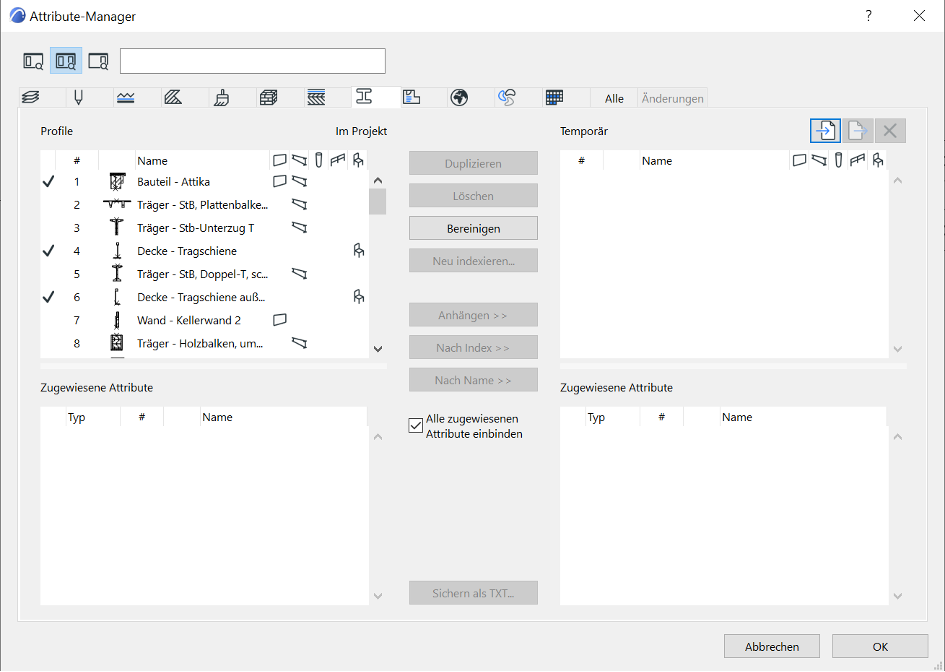
Task: Switch to the Änderungen tab
Action: click(x=673, y=98)
